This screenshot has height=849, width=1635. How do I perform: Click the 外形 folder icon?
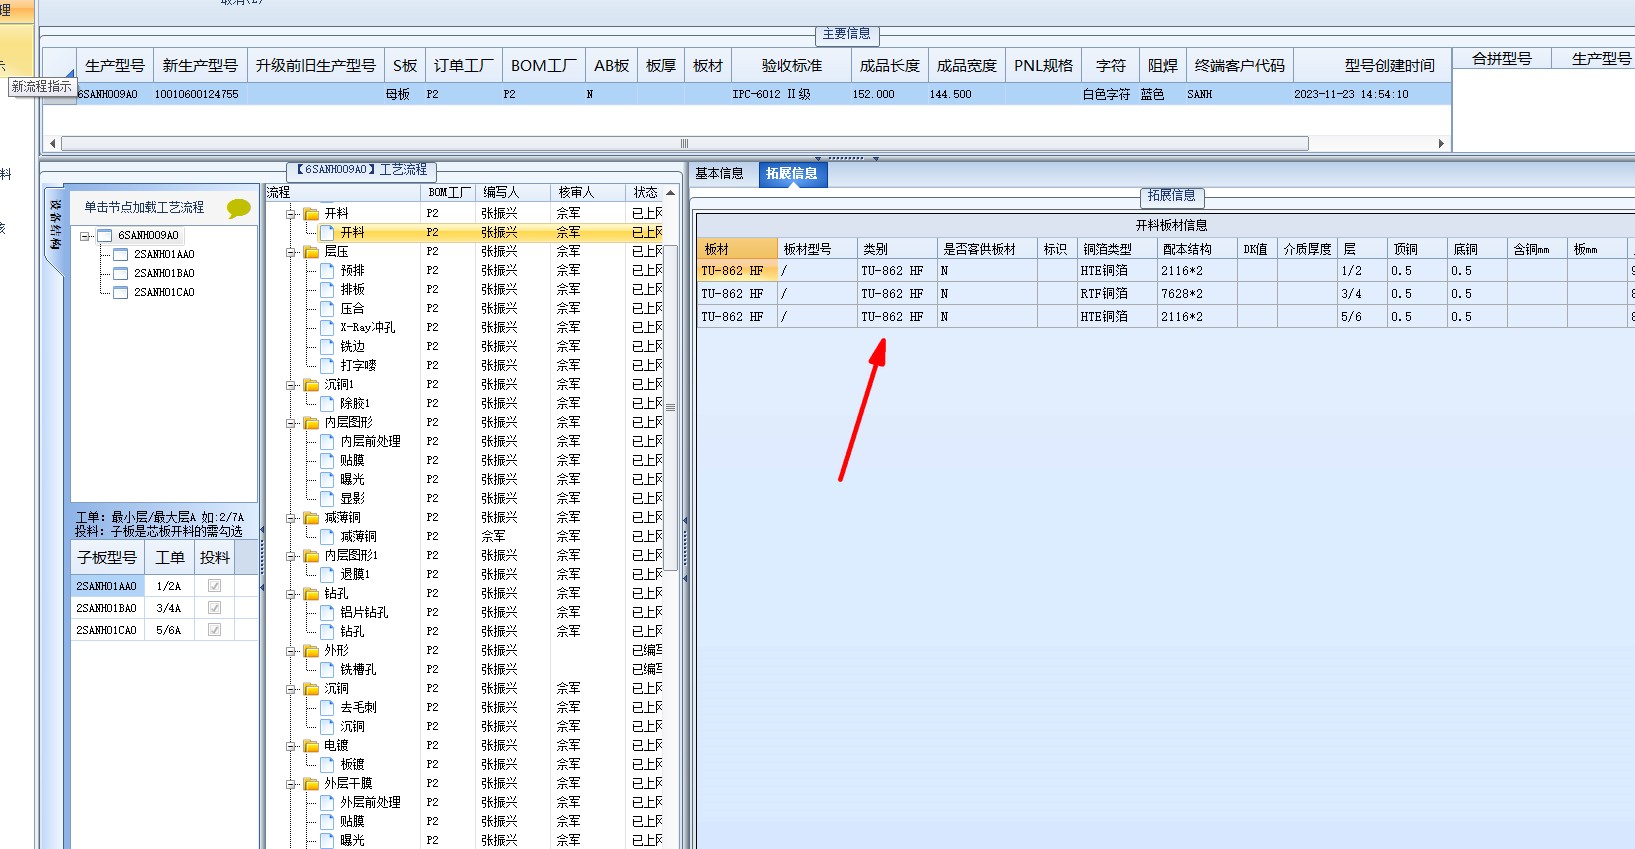[311, 651]
